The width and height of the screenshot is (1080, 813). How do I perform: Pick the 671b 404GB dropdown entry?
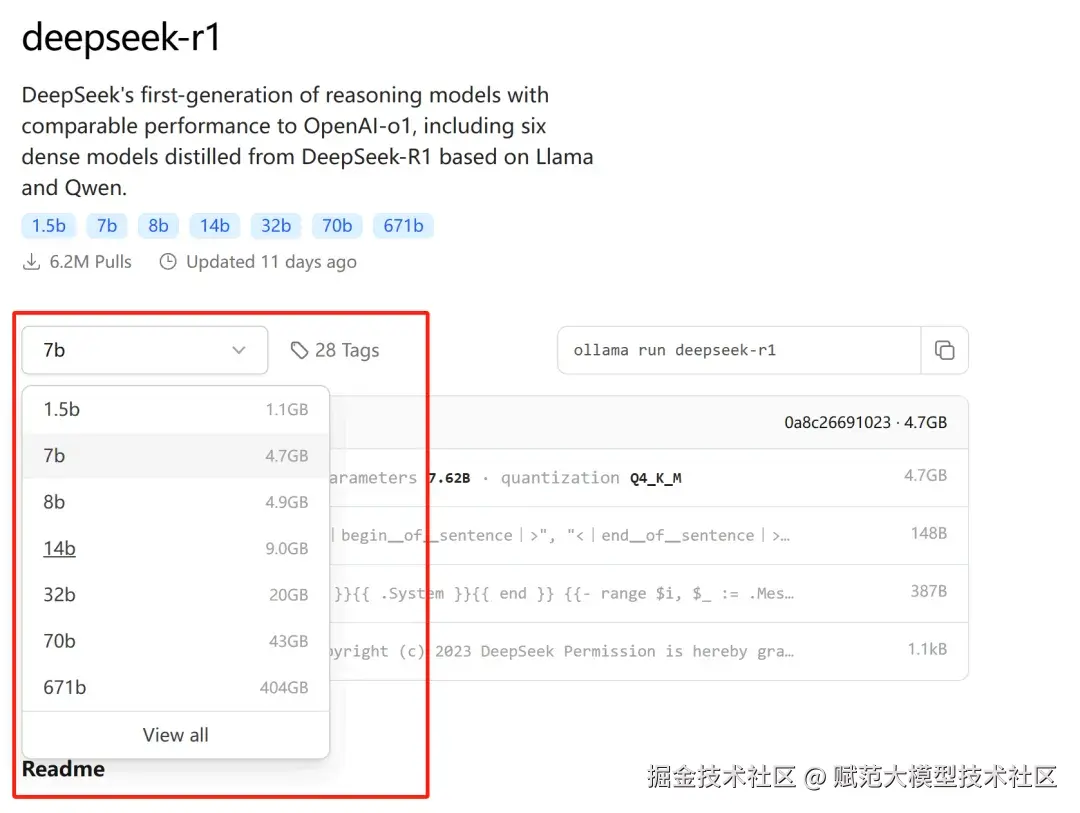176,687
